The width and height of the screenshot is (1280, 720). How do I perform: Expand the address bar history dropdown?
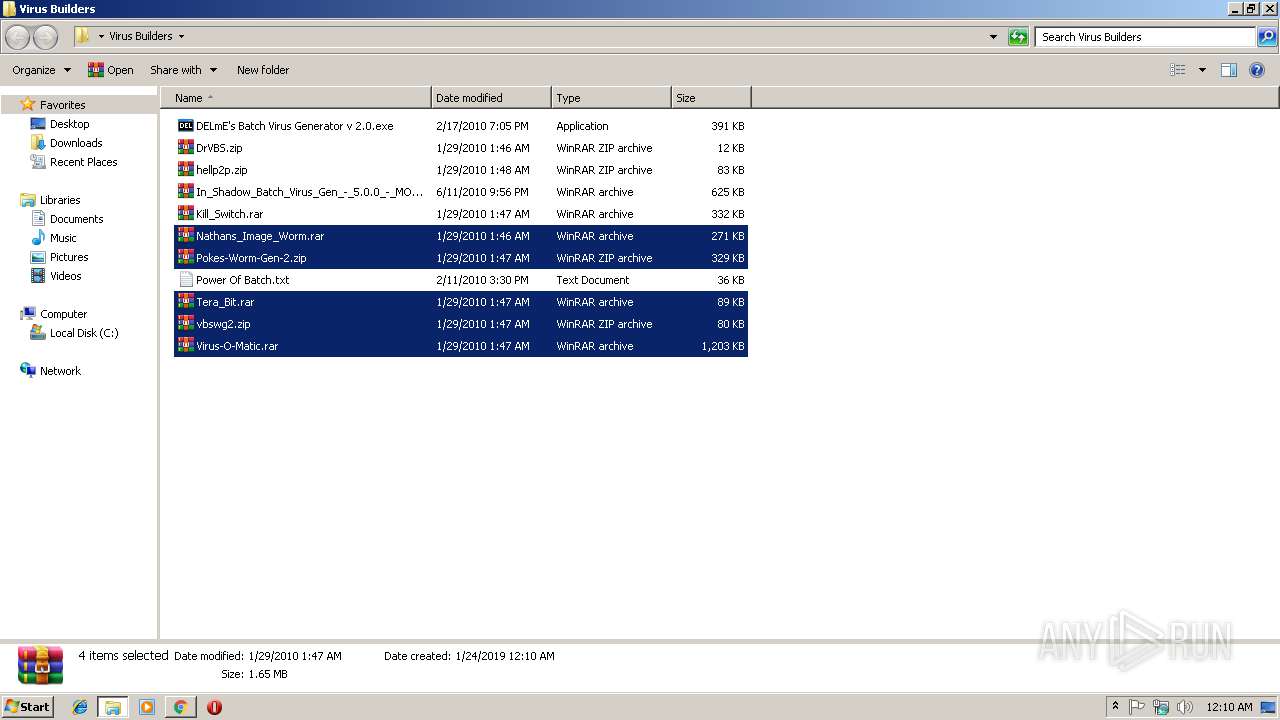tap(993, 37)
